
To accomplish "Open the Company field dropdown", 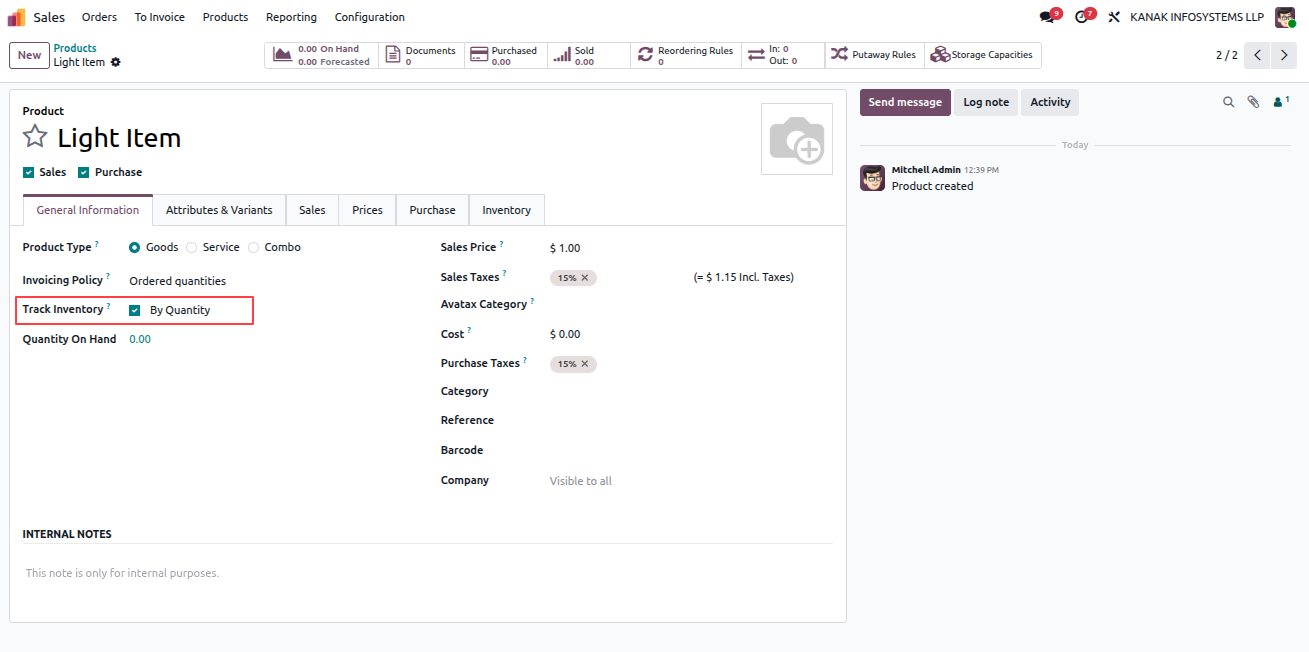I will [x=690, y=481].
